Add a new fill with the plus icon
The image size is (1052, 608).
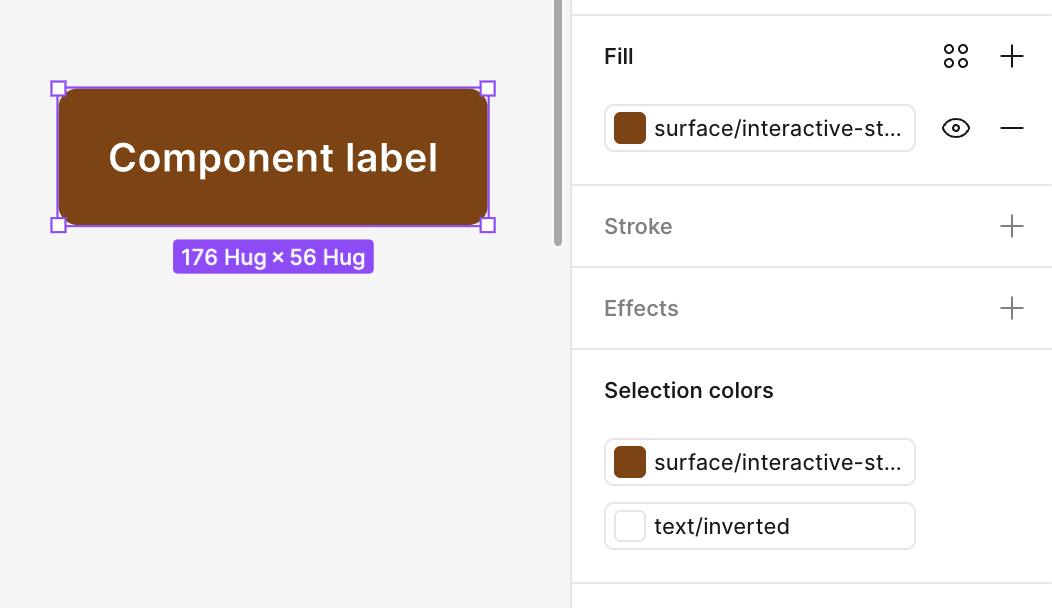pyautogui.click(x=1011, y=56)
